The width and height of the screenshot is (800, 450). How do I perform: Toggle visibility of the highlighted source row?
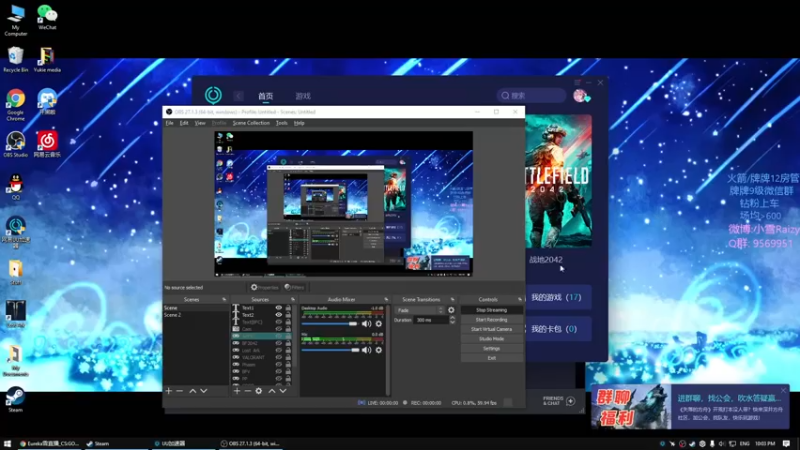[x=279, y=336]
